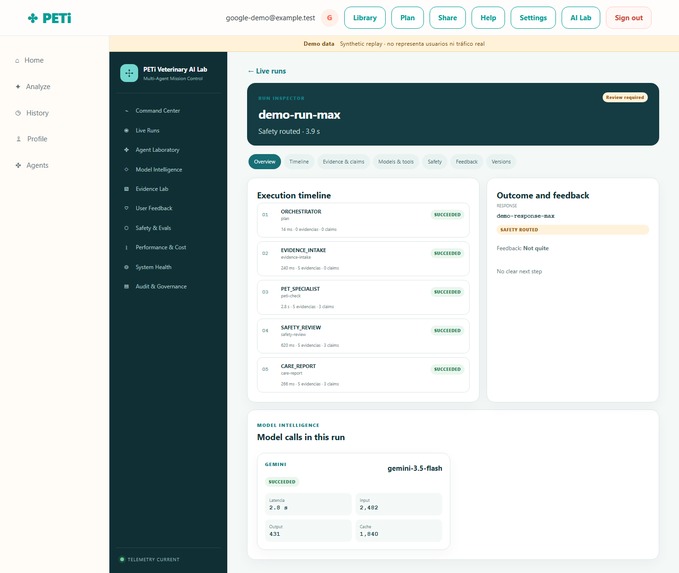This screenshot has width=679, height=573.
Task: Click the Model Intelligence sidebar icon
Action: point(126,169)
